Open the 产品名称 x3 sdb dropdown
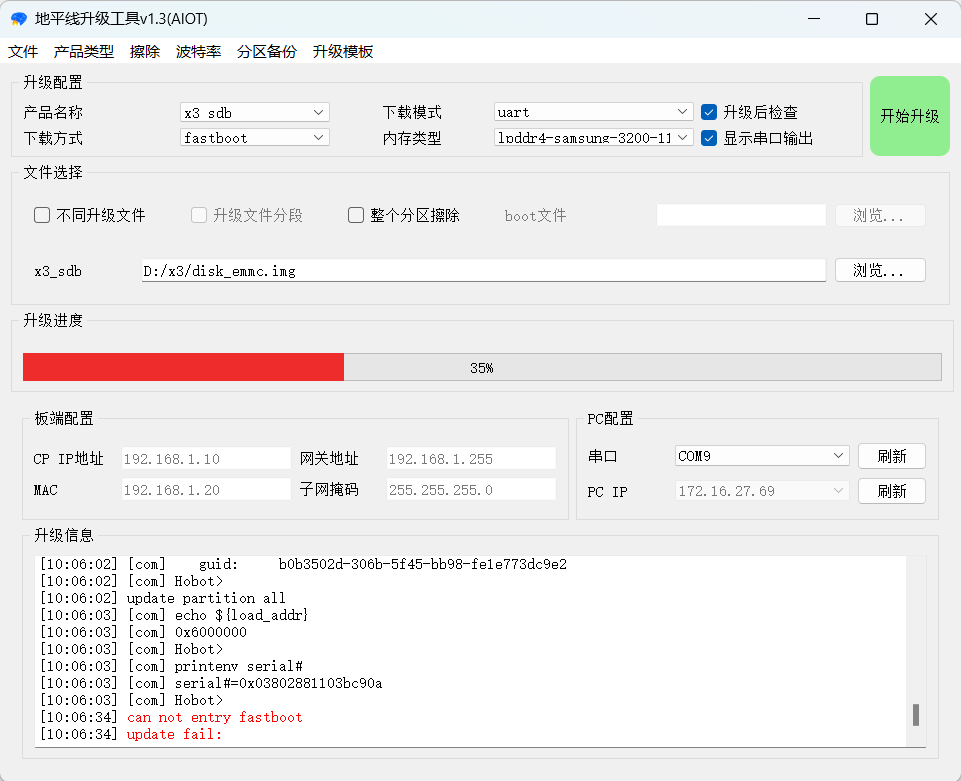Image resolution: width=961 pixels, height=781 pixels. (x=255, y=112)
